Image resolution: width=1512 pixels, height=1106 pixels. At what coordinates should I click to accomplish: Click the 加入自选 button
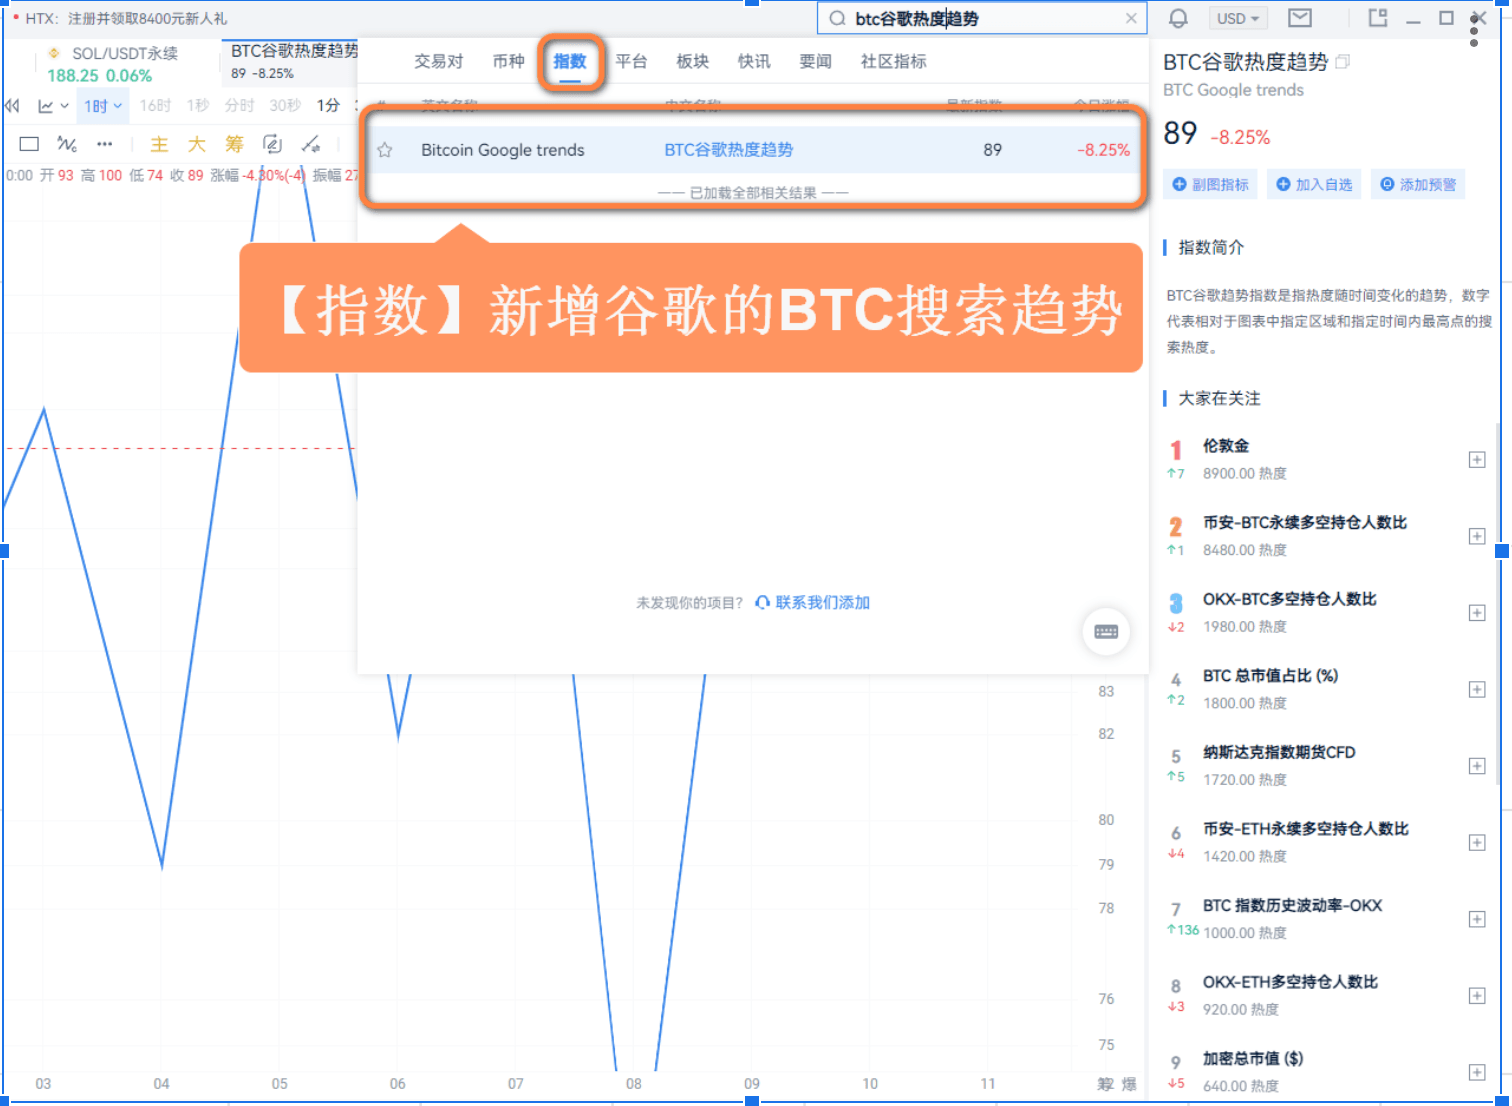point(1314,185)
